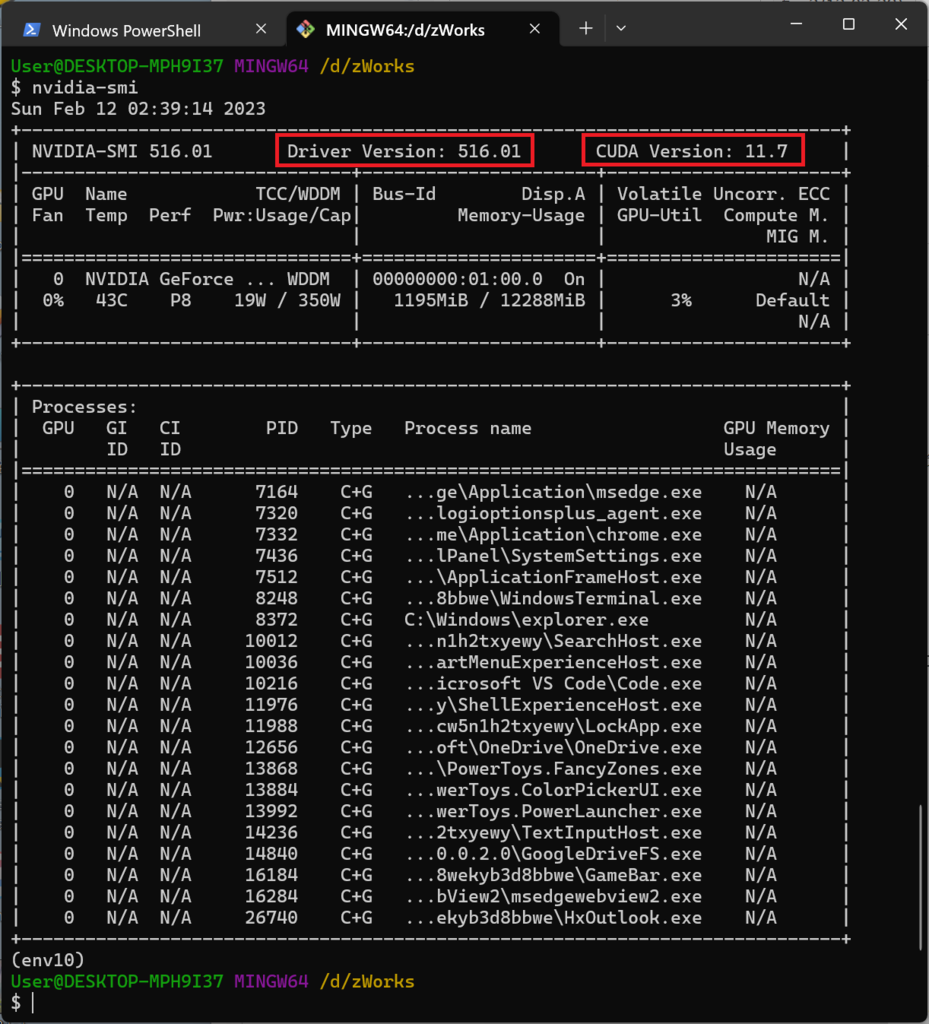
Task: Click the Process name column header
Action: (468, 428)
